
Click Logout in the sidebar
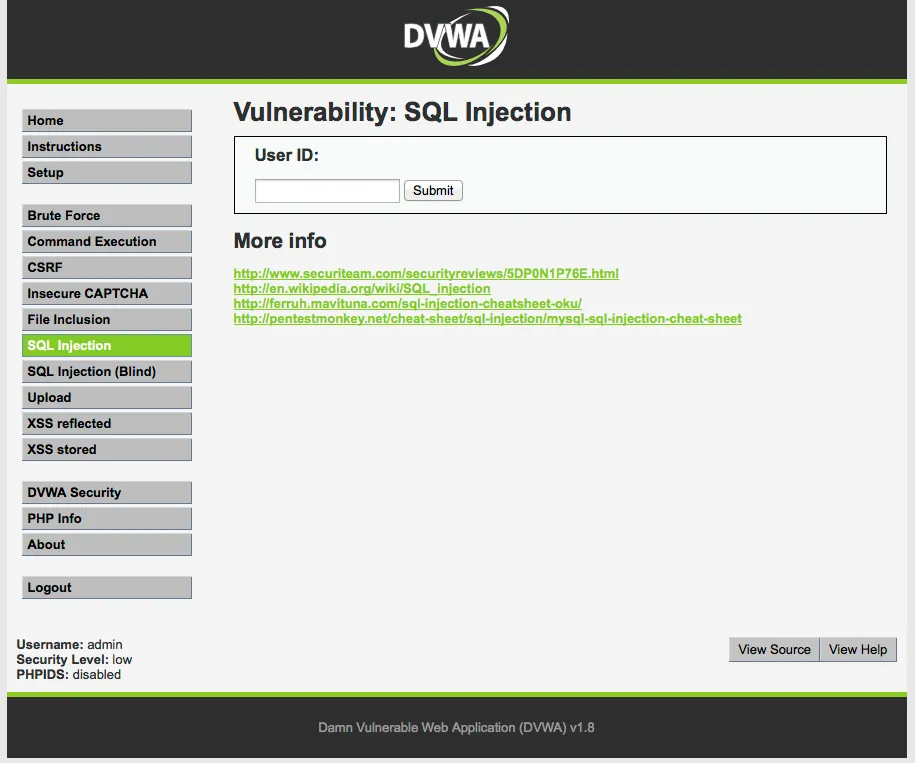click(106, 587)
